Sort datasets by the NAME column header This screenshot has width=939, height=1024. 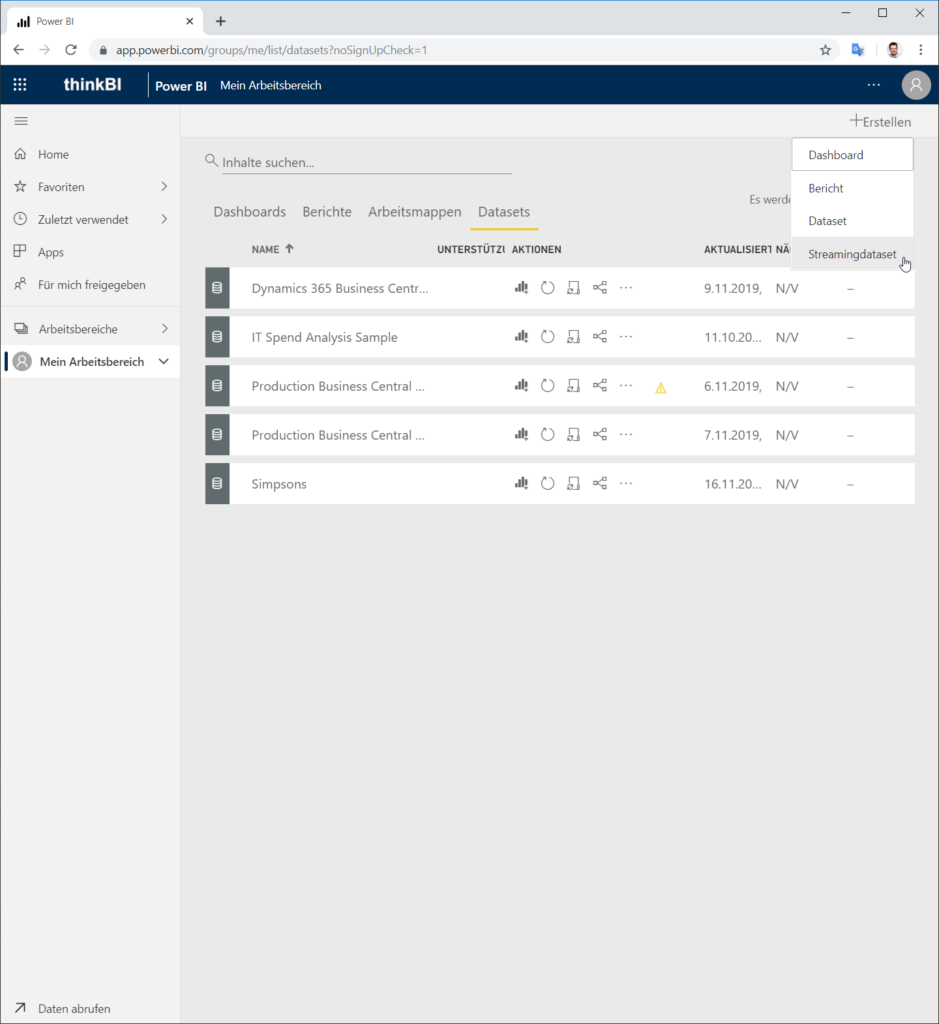click(272, 249)
